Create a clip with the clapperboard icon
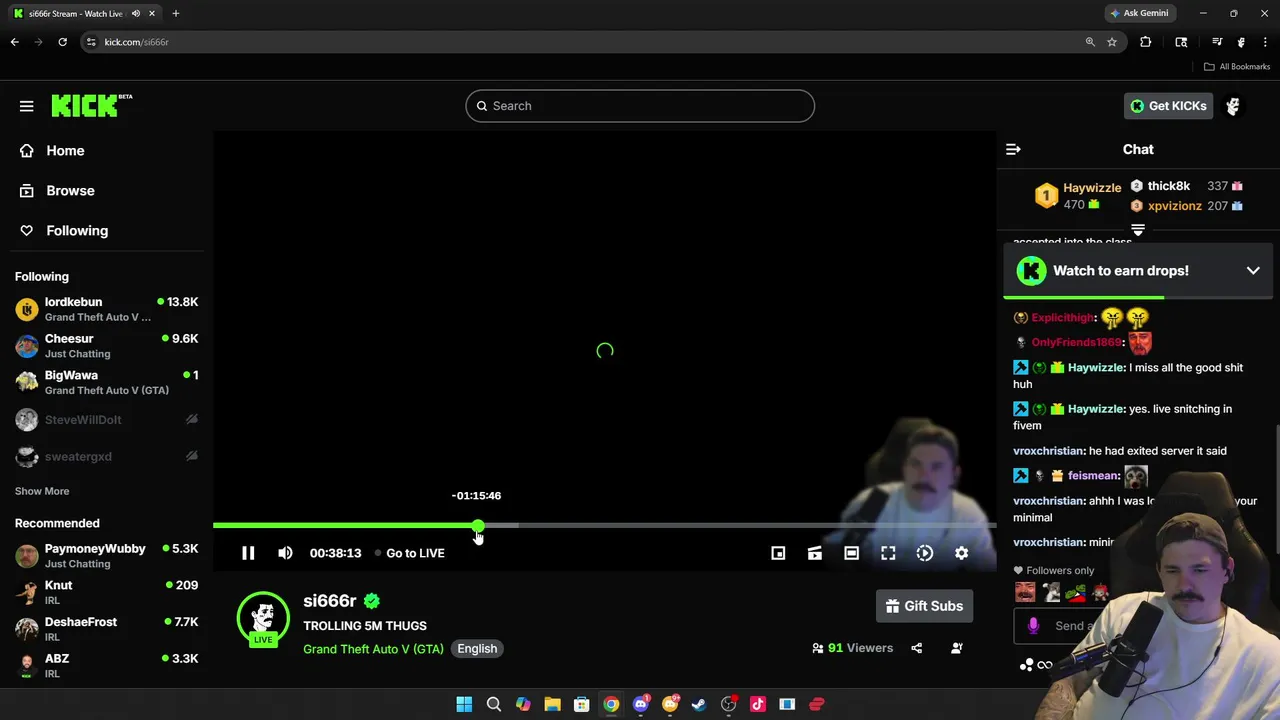 (815, 553)
